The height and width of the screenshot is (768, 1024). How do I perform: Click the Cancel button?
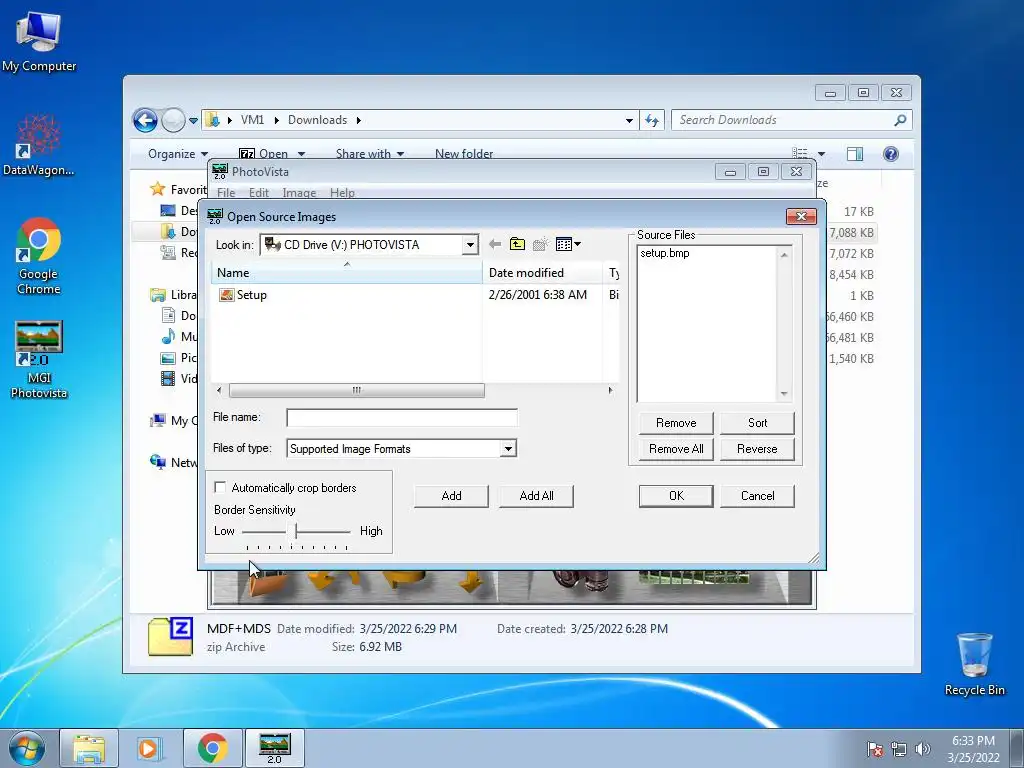click(758, 496)
